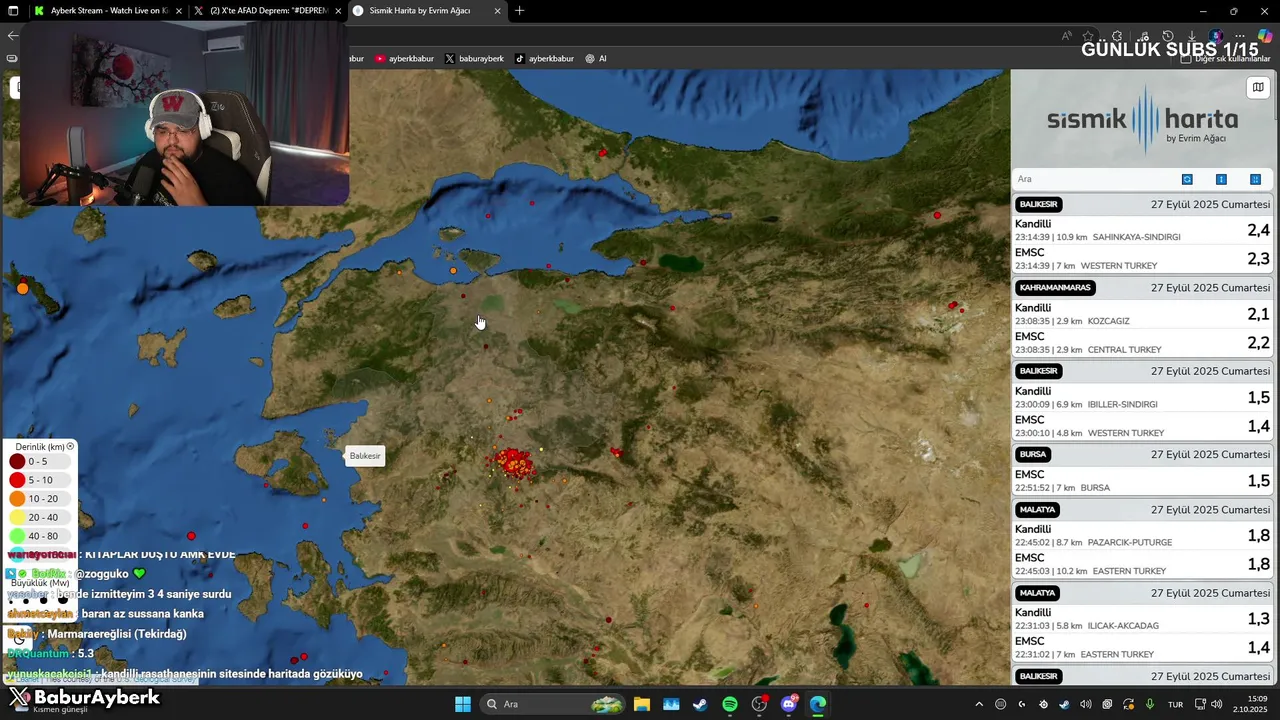1280x720 pixels.
Task: Open the network display tray icon
Action: [x=1201, y=704]
